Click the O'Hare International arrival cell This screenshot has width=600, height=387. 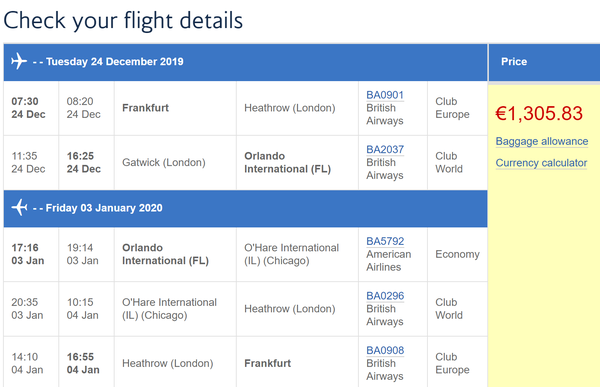[297, 254]
